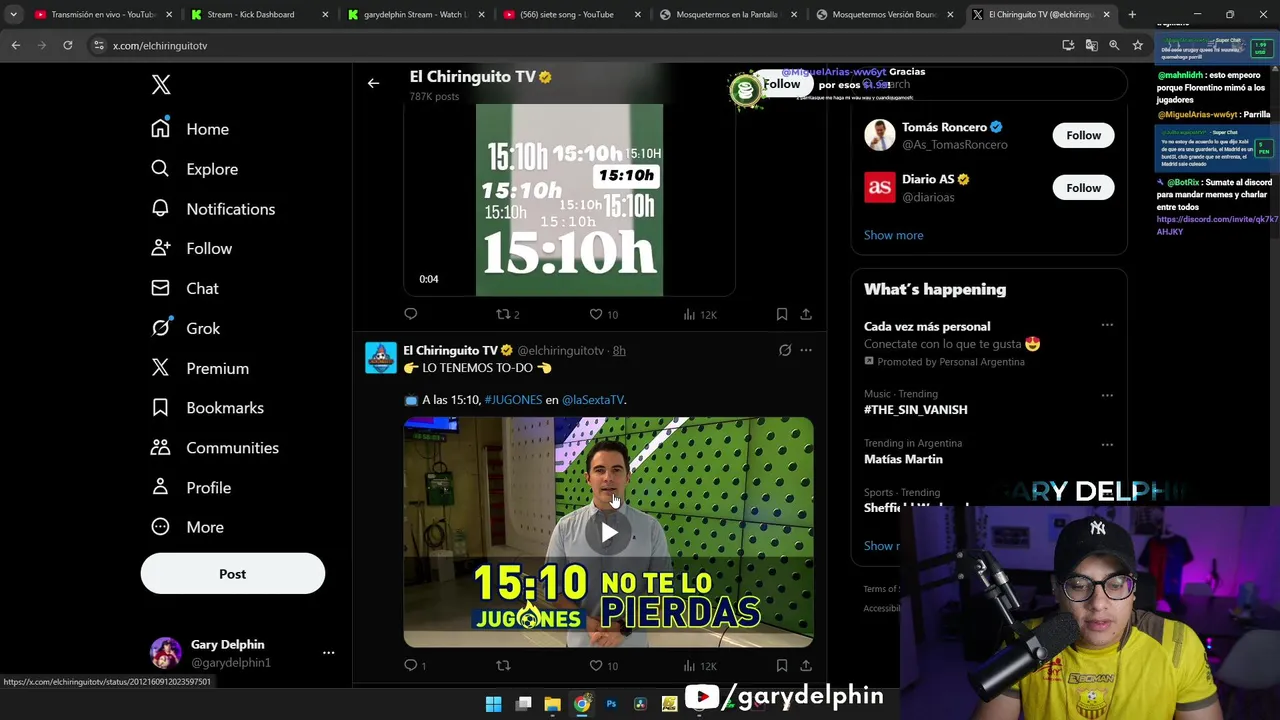This screenshot has height=720, width=1280.
Task: Switch to siete song YouTube tab
Action: [x=572, y=14]
